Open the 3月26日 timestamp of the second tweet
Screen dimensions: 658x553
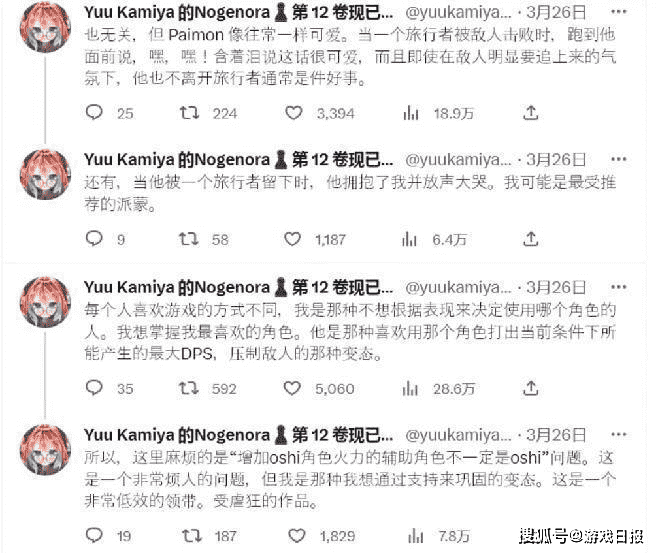[x=556, y=159]
